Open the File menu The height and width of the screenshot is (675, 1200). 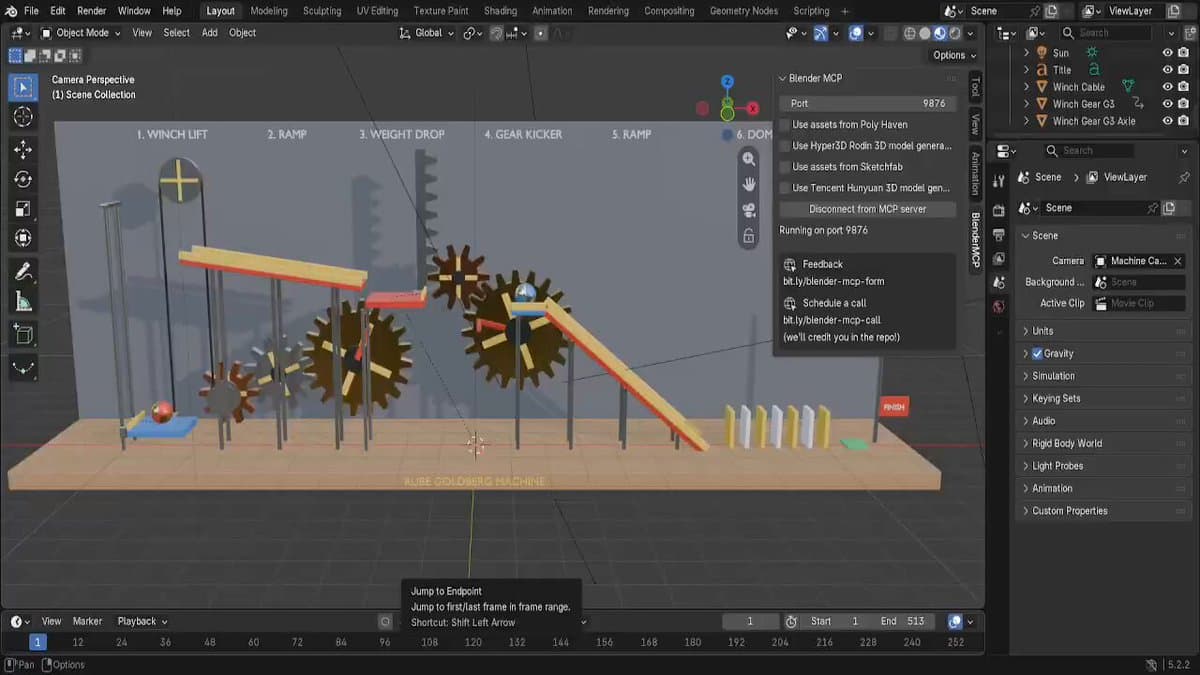point(31,11)
